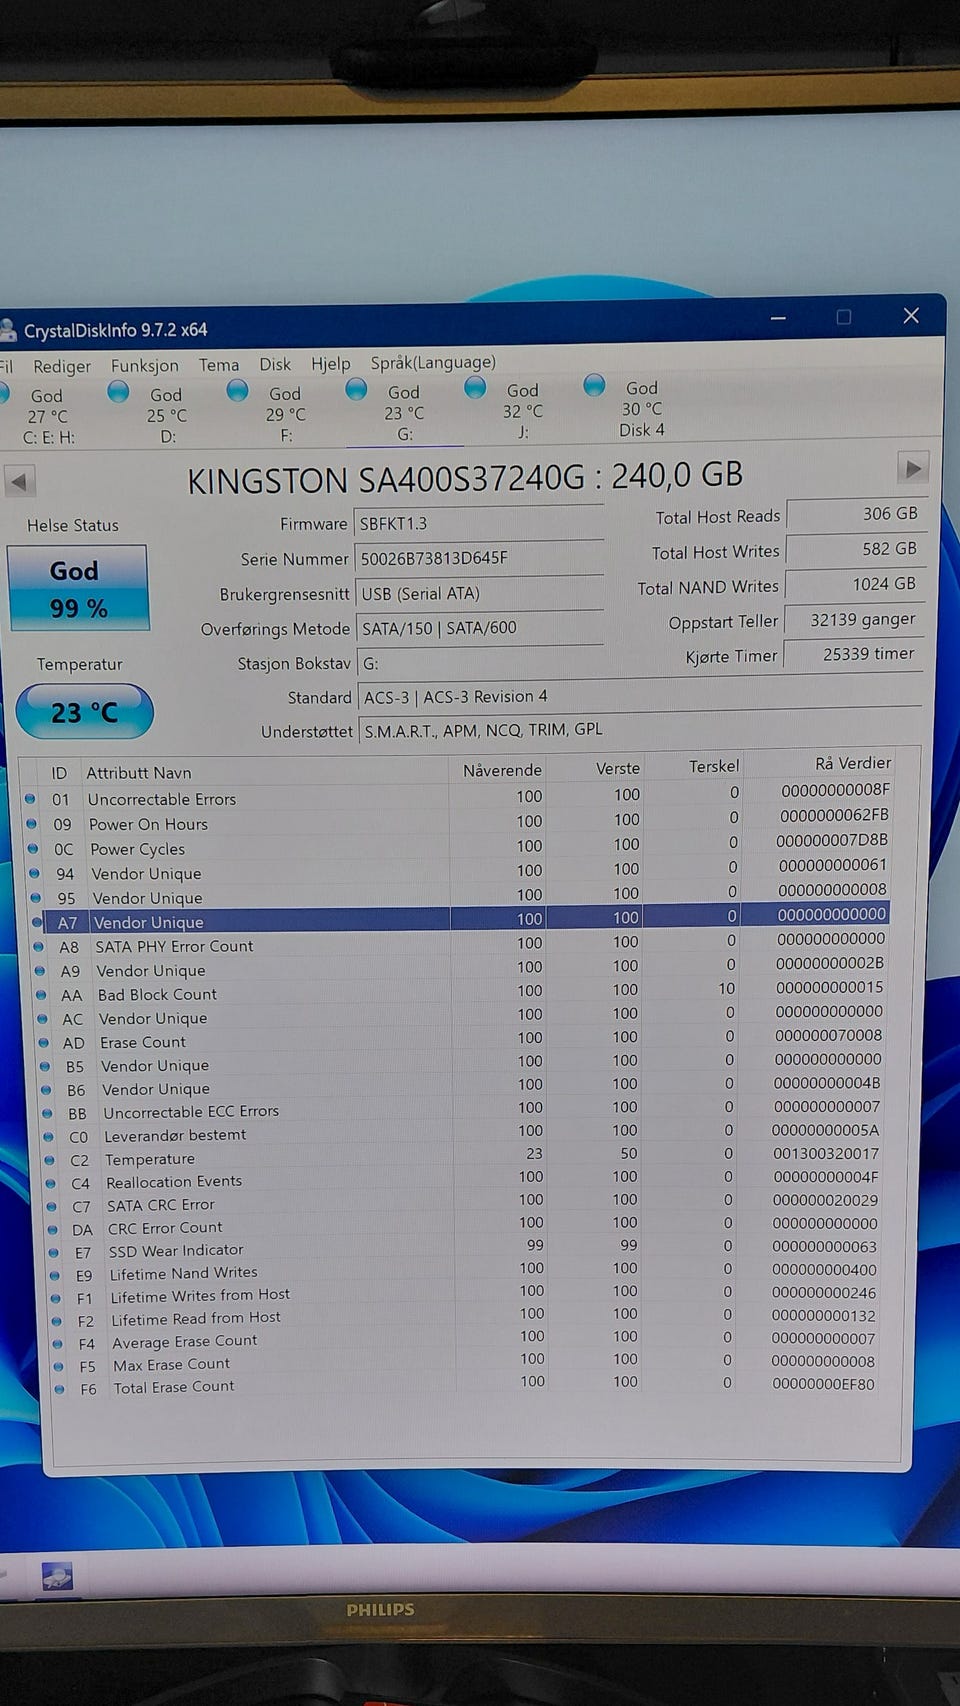
Task: Click the taskbar application icon
Action: [57, 1578]
